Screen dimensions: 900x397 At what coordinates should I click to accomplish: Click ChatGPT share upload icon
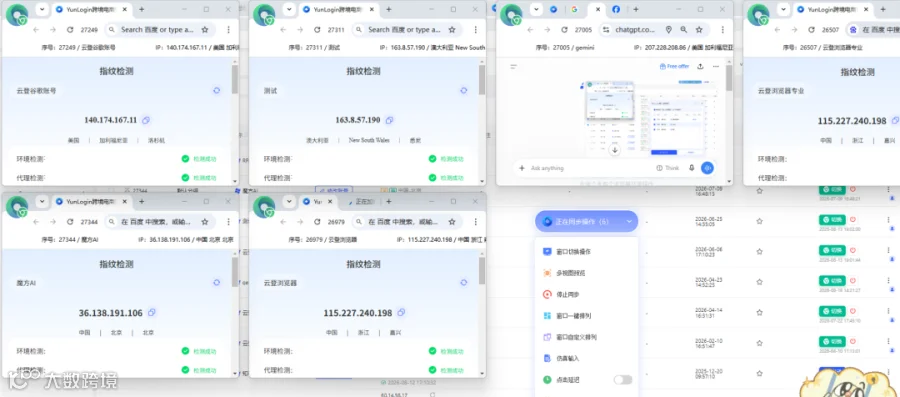click(x=700, y=67)
